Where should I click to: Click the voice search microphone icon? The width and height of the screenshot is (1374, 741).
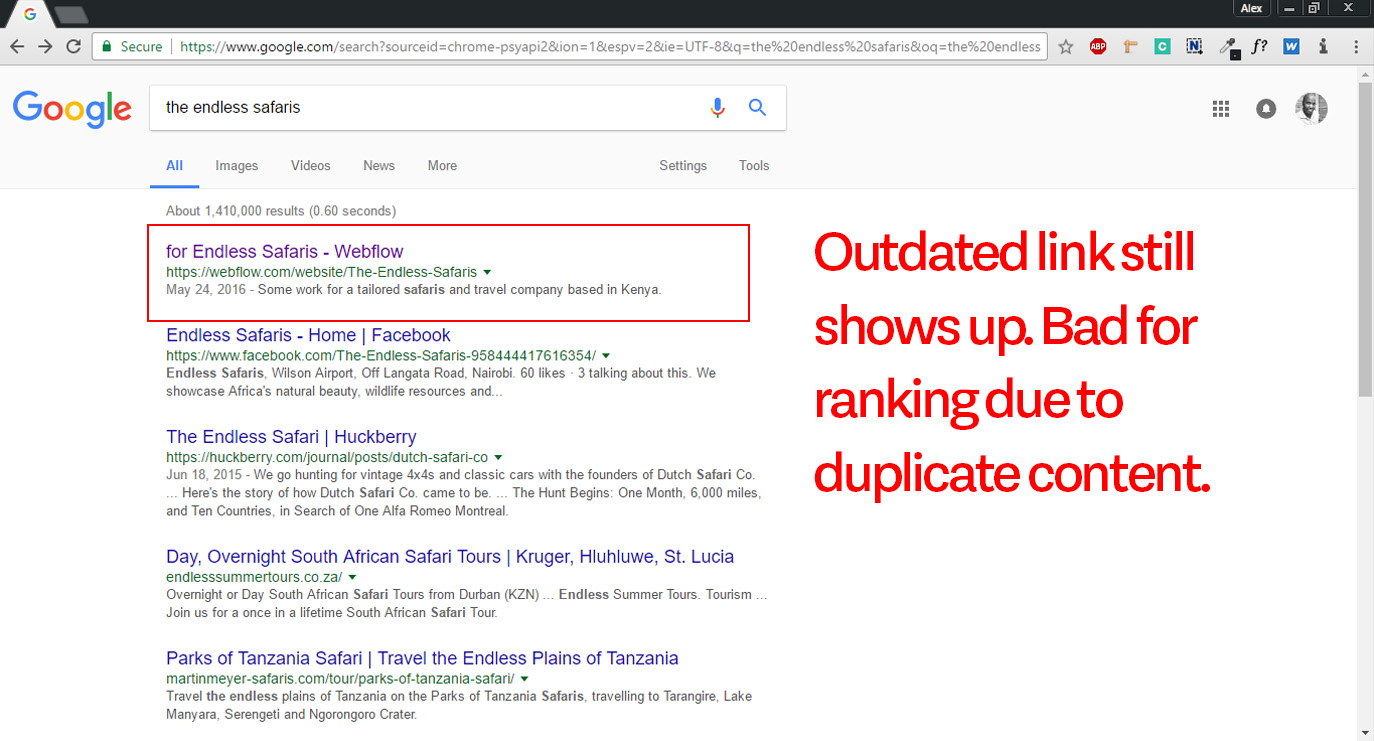pos(717,108)
